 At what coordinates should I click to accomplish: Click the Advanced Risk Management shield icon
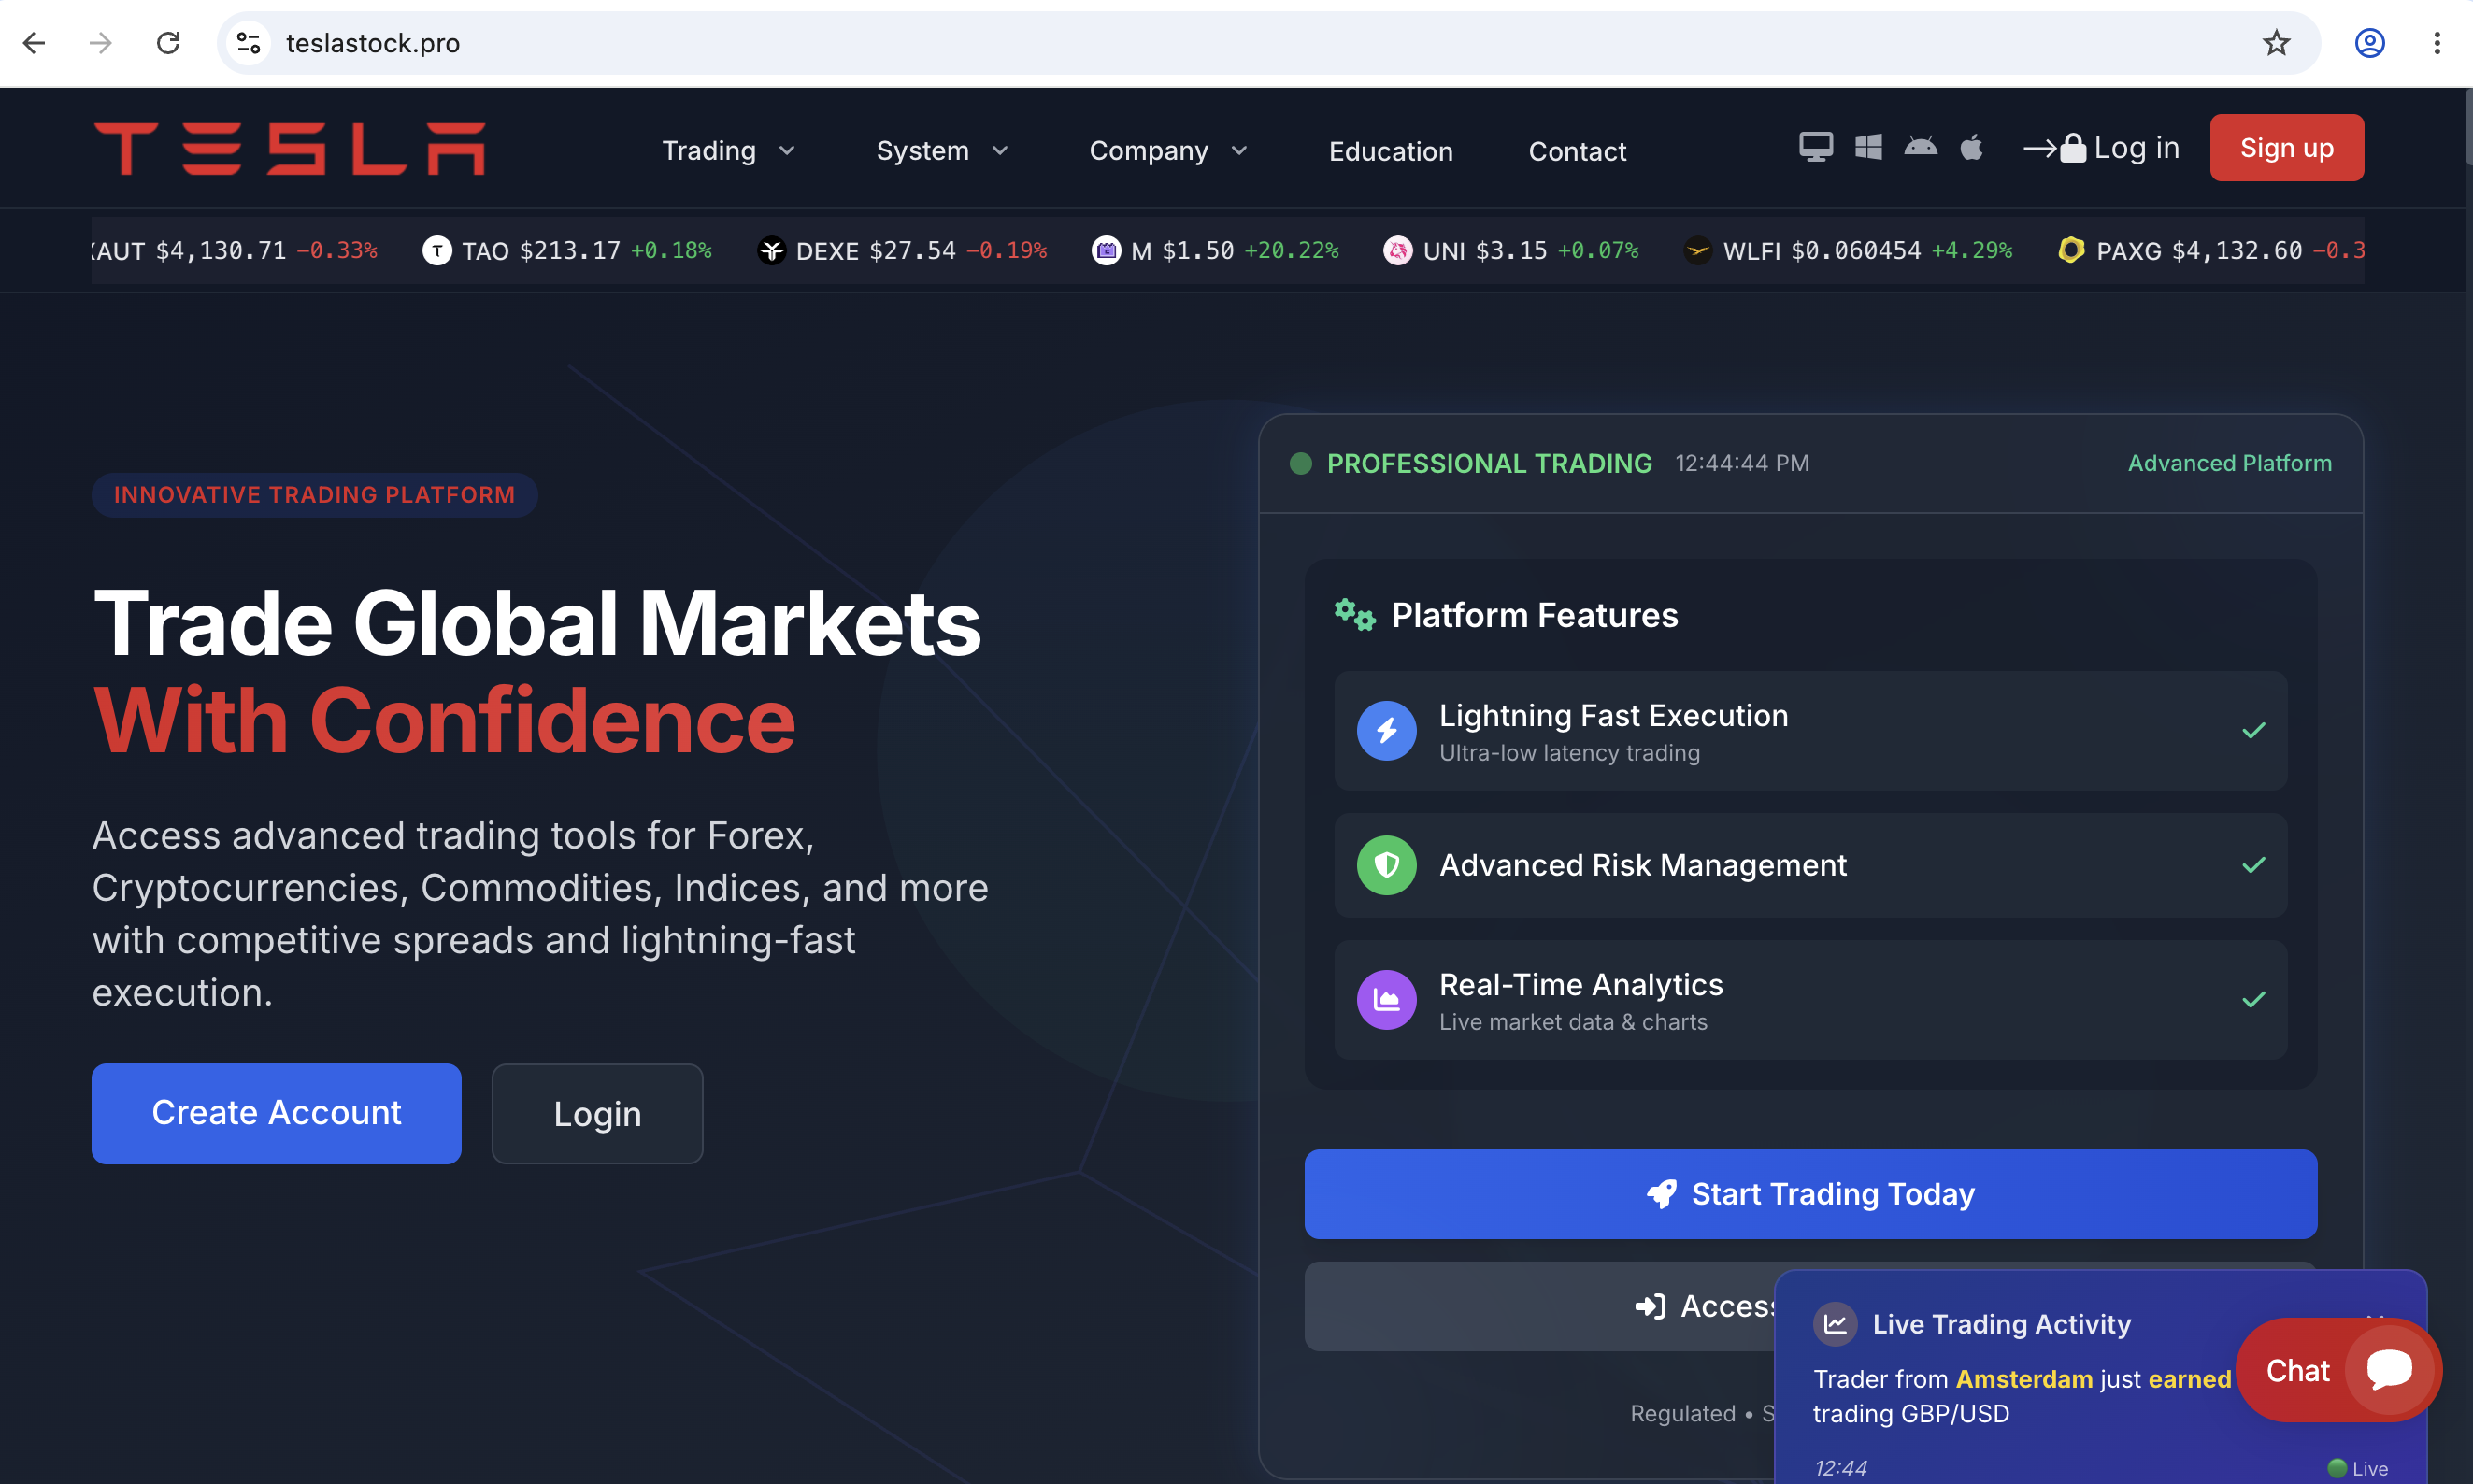[1386, 865]
